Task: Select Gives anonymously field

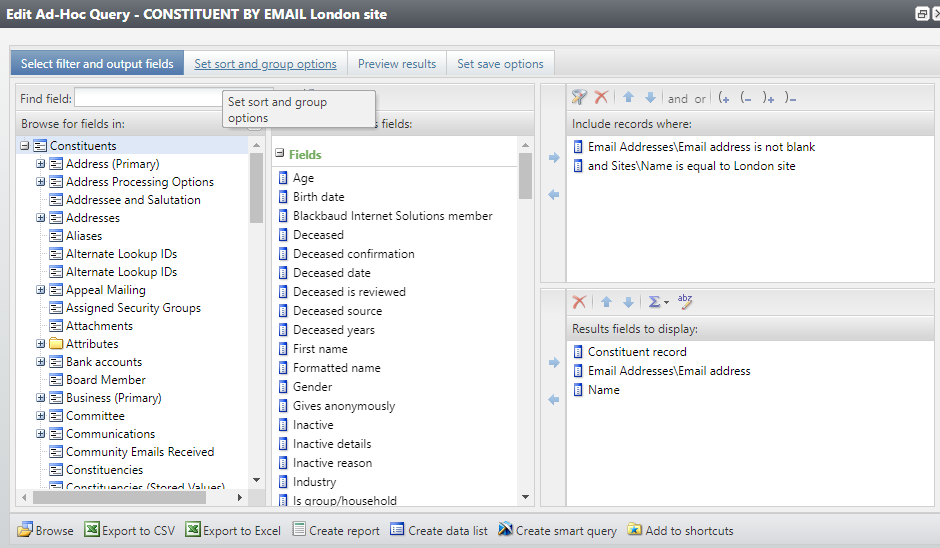Action: pos(344,406)
